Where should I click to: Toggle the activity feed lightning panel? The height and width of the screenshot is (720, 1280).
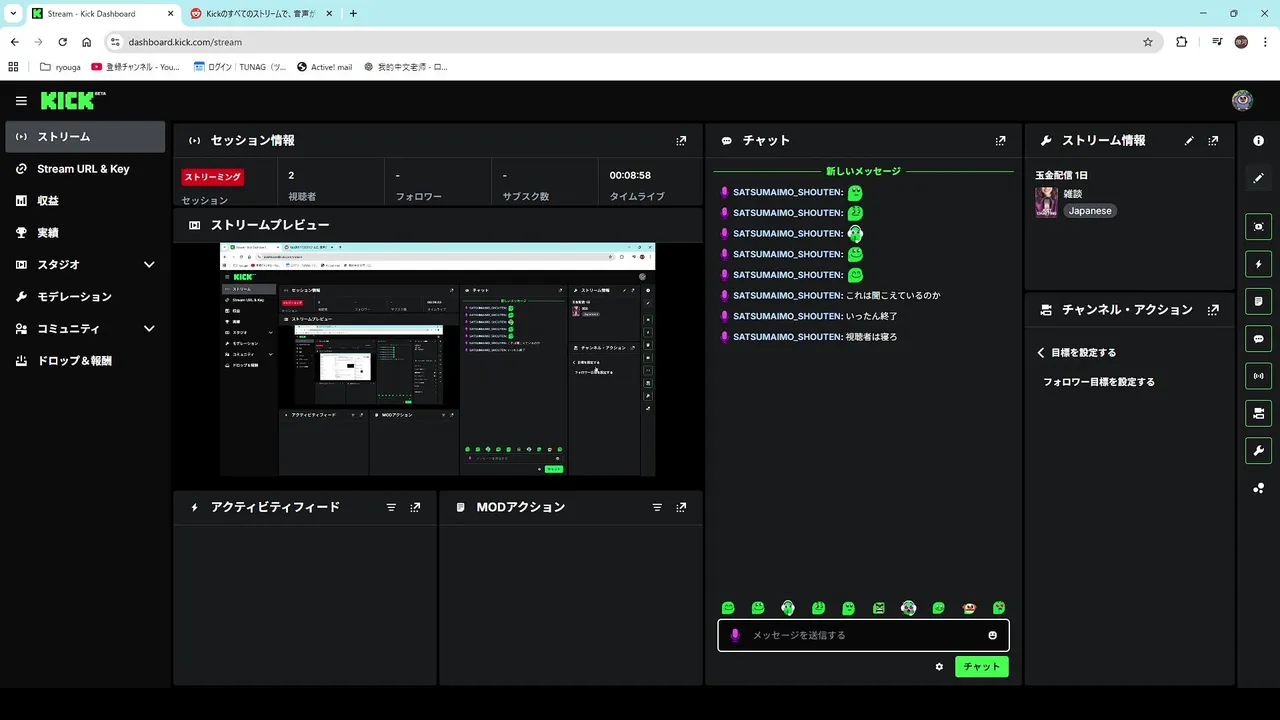pyautogui.click(x=1258, y=264)
